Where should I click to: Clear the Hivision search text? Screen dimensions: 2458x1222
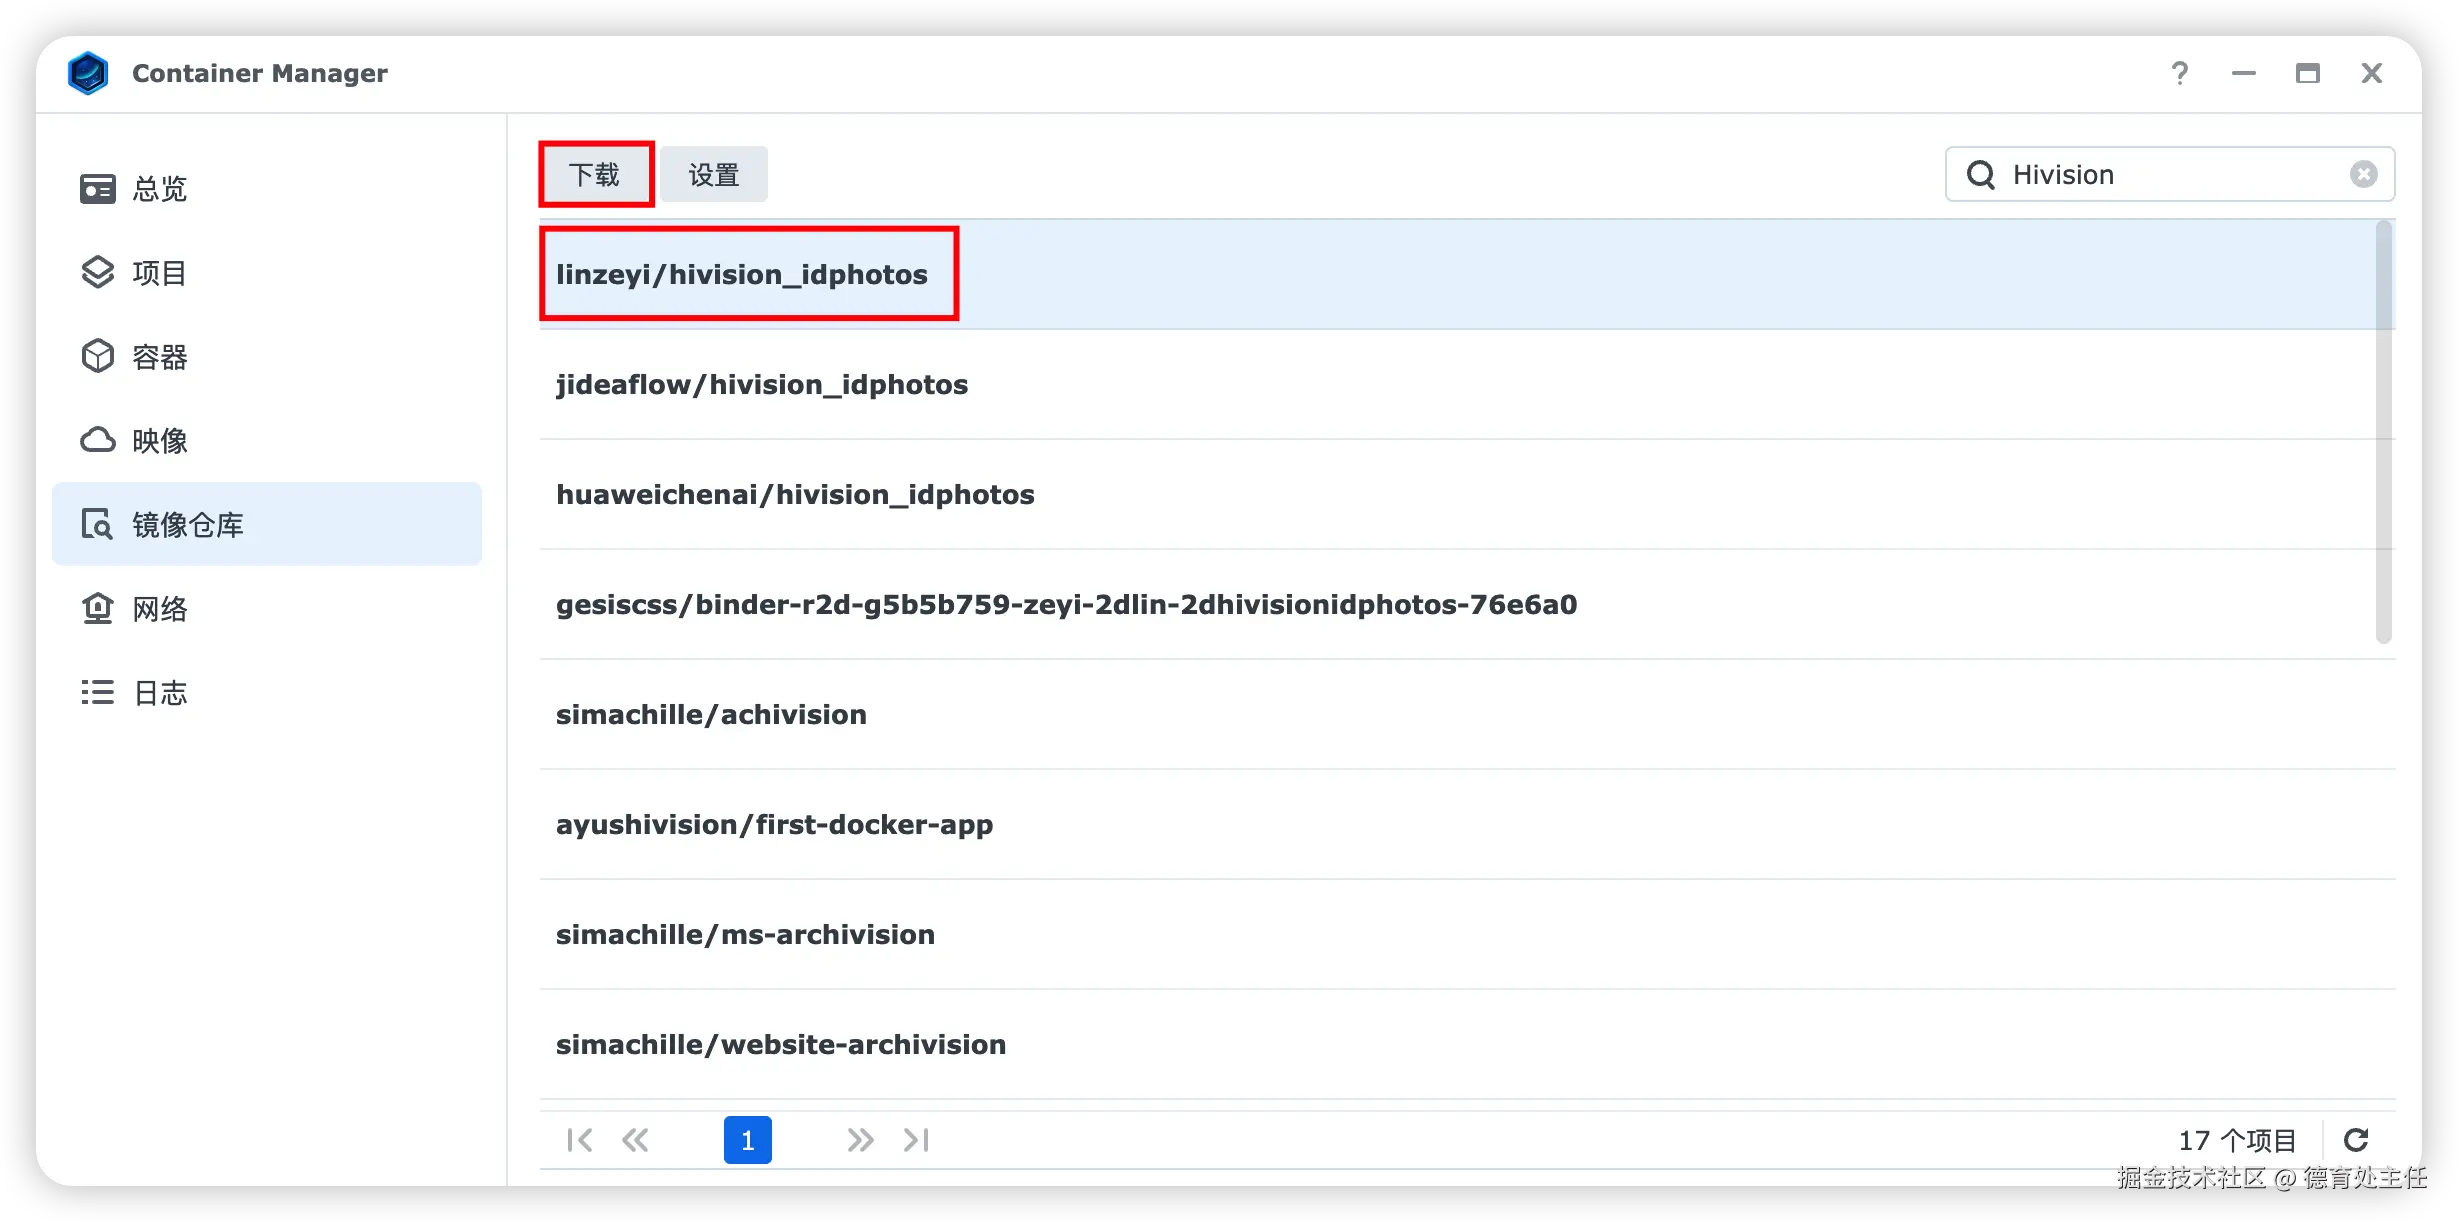tap(2364, 175)
